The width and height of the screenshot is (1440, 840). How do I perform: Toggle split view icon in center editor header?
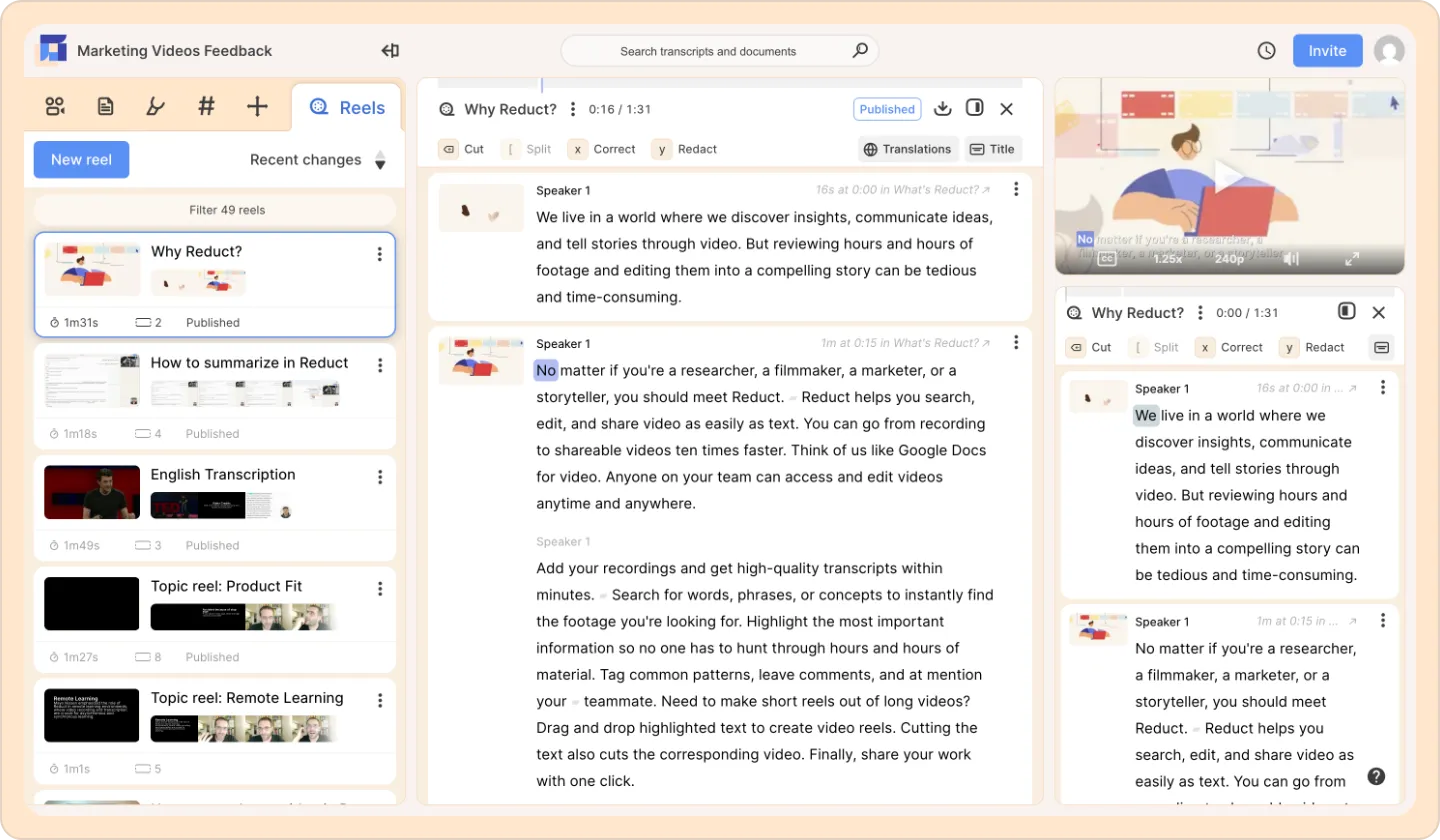pos(974,108)
